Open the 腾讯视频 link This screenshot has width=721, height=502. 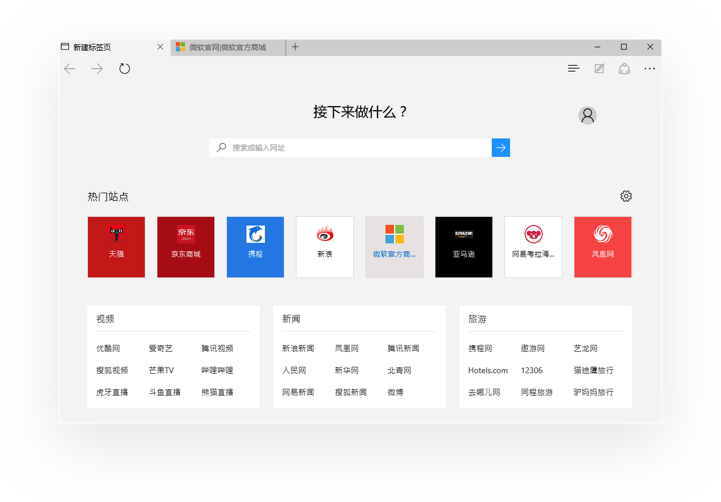[x=217, y=348]
